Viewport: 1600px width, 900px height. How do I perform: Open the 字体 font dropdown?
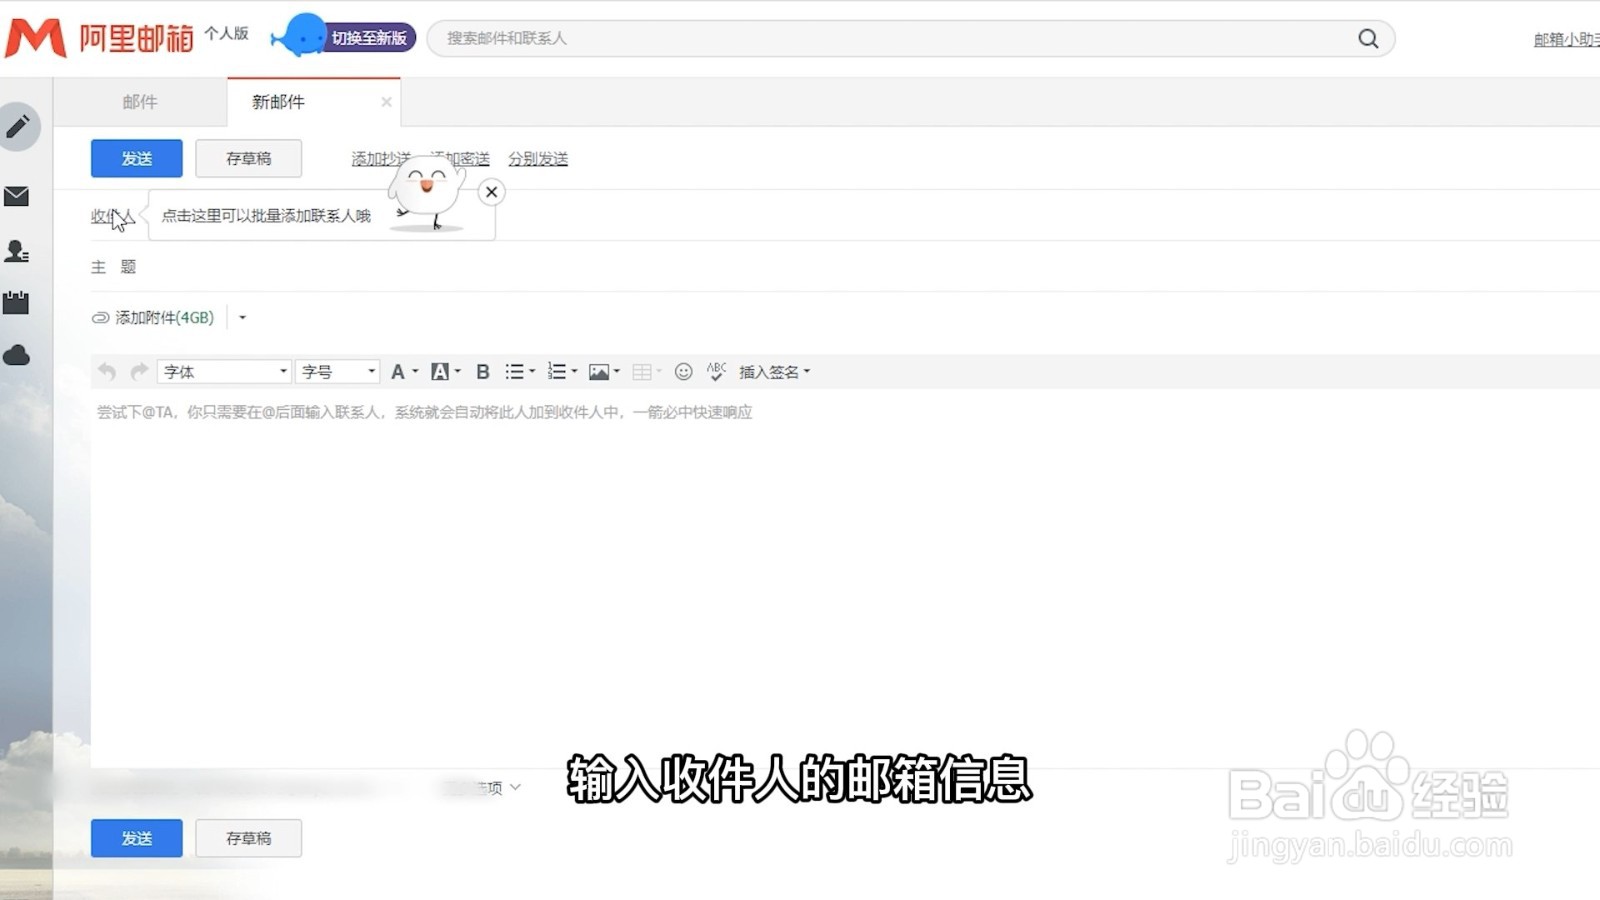point(222,371)
